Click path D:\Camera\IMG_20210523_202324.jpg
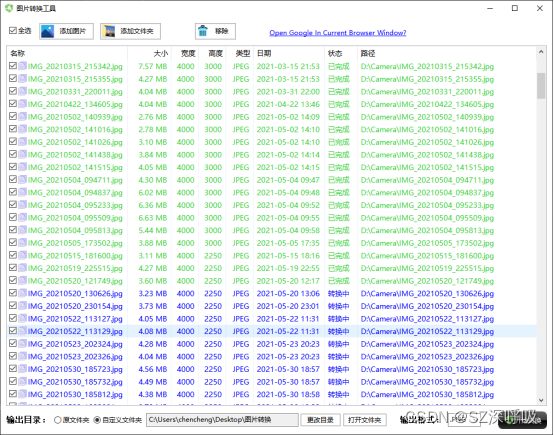554x435 pixels. 427,344
